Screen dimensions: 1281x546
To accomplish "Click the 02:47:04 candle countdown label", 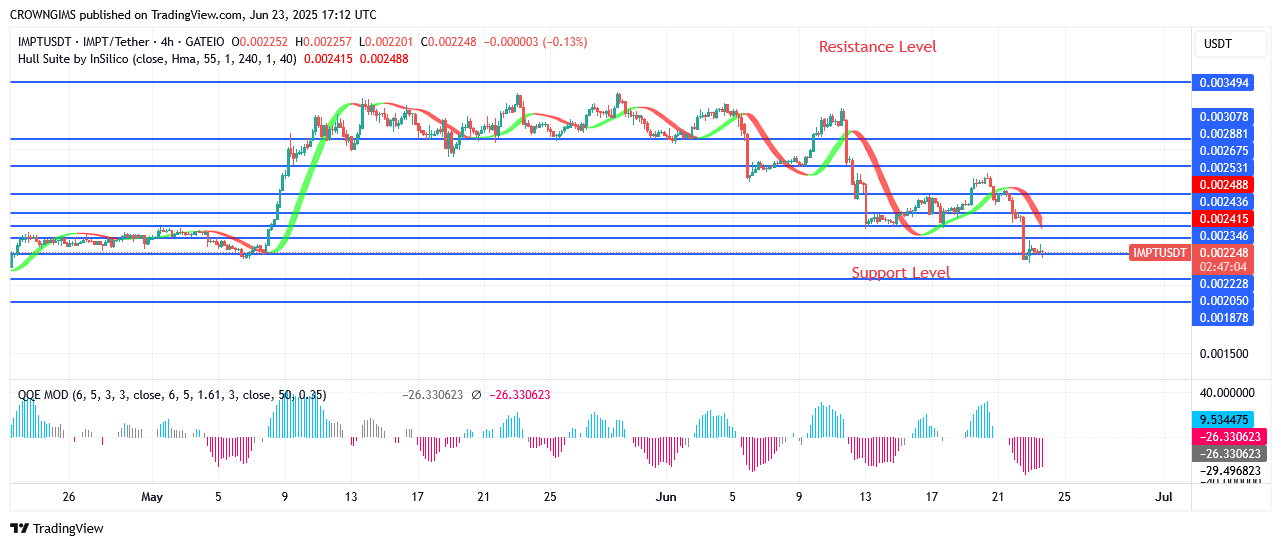I will (1223, 267).
